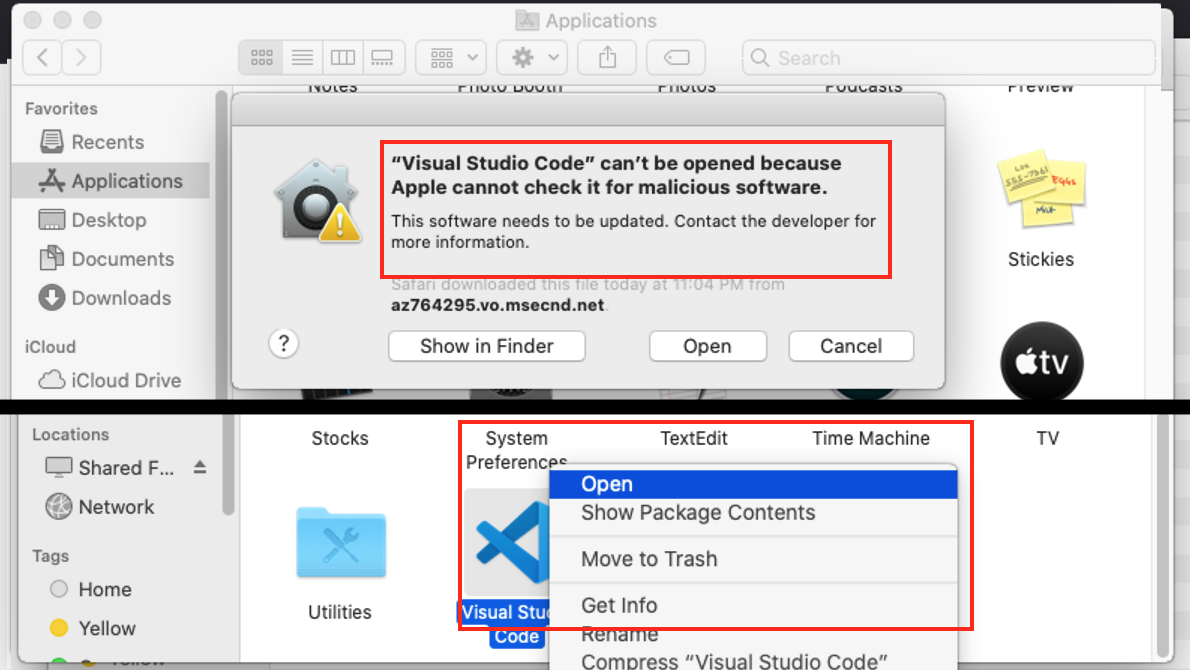The image size is (1190, 670).
Task: Open the group-by dropdown in toolbar
Action: (x=451, y=58)
